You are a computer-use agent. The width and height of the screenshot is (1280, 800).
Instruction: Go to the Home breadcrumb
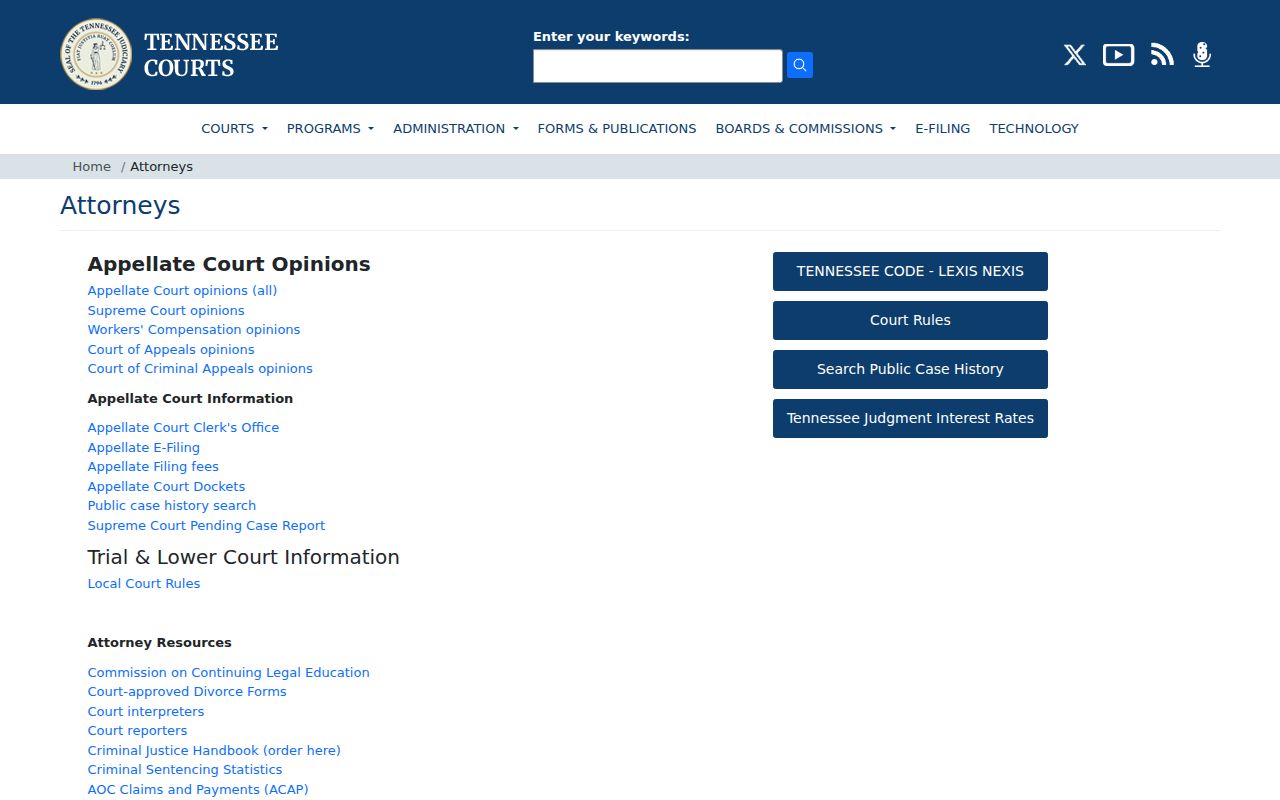coord(92,167)
